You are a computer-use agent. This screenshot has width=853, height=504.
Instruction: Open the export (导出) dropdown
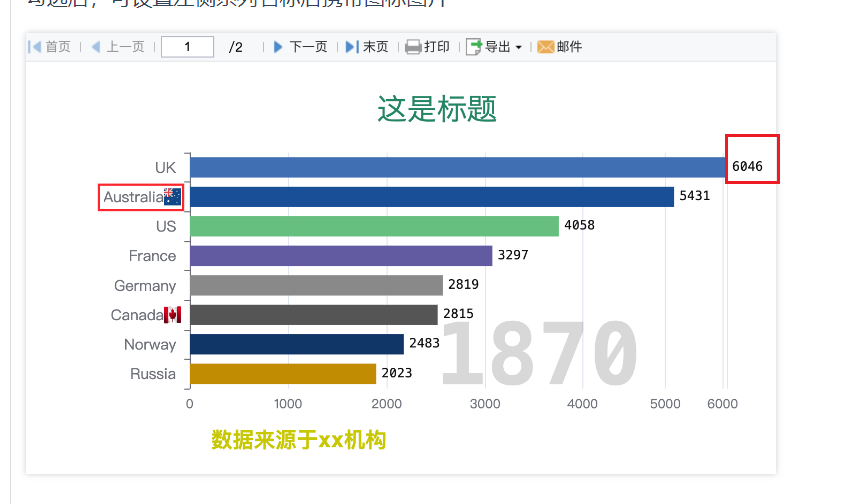(x=494, y=47)
